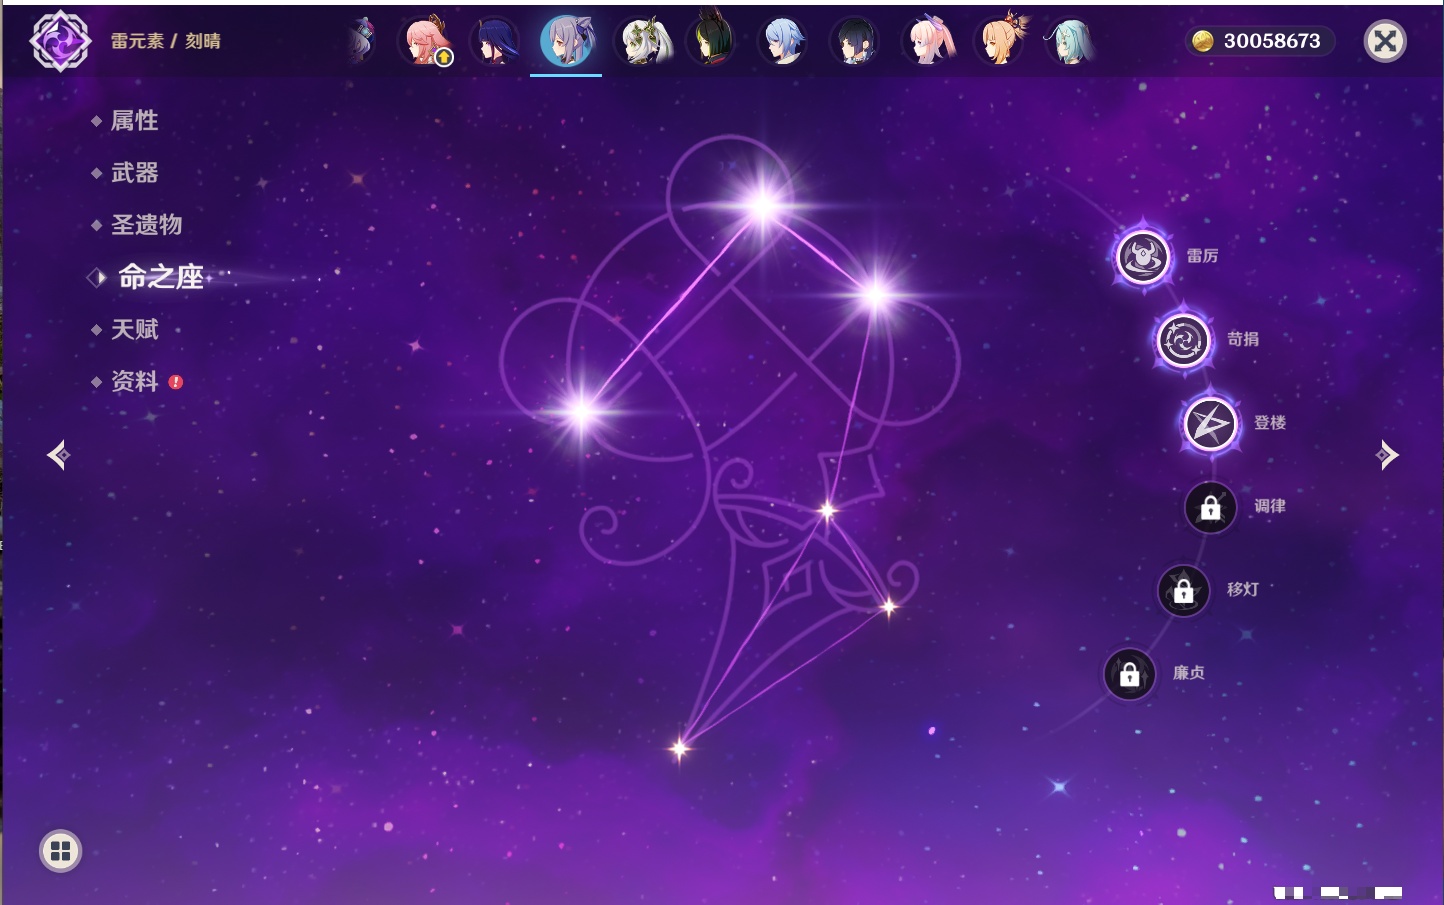The width and height of the screenshot is (1444, 905).
Task: Click the bright star on the right shoulder
Action: click(x=876, y=294)
